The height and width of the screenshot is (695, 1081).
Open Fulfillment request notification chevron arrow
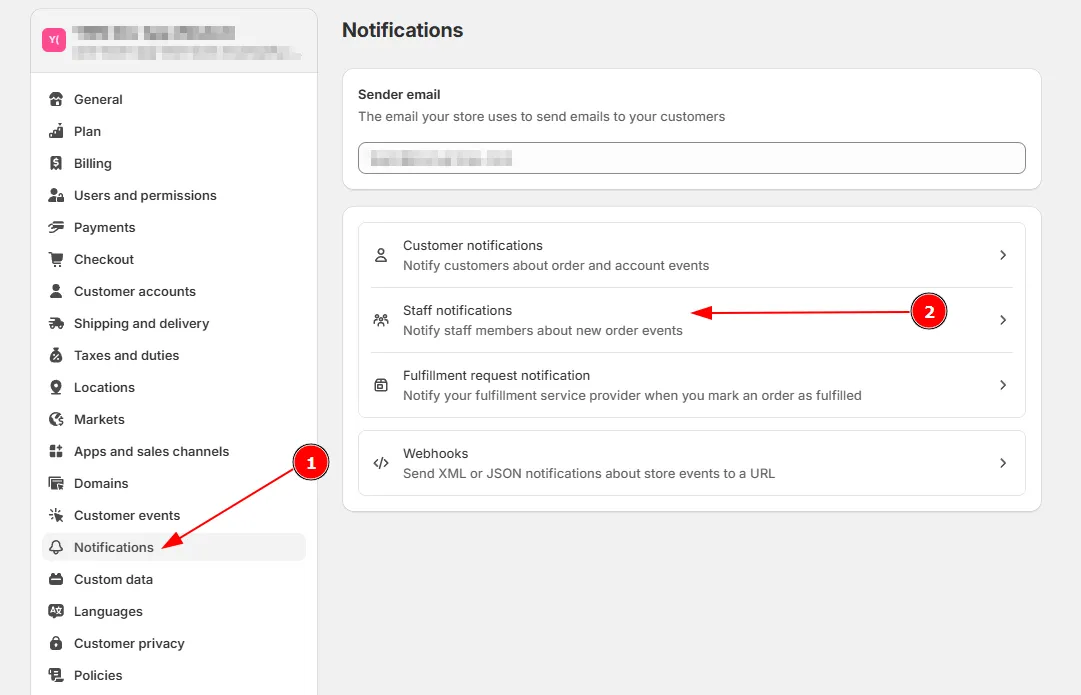coord(1003,385)
